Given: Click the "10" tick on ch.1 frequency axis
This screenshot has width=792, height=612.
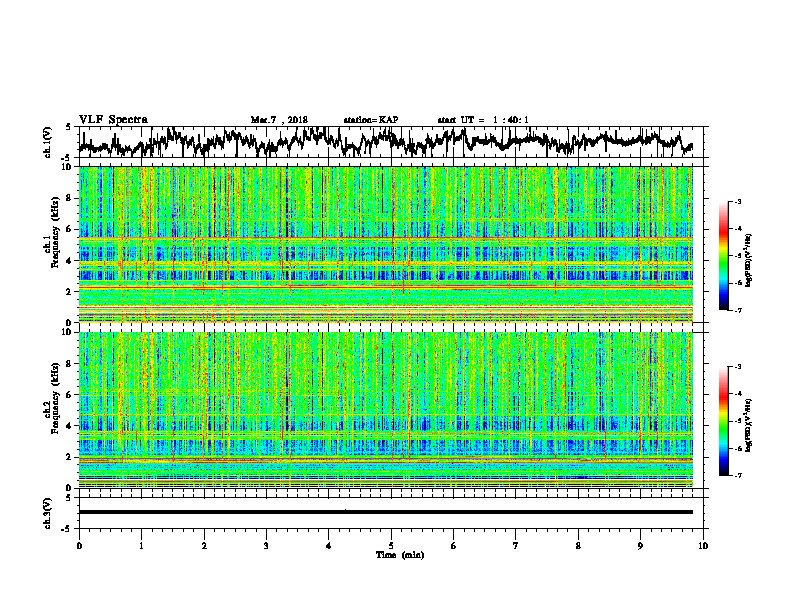Looking at the screenshot, I should [68, 167].
